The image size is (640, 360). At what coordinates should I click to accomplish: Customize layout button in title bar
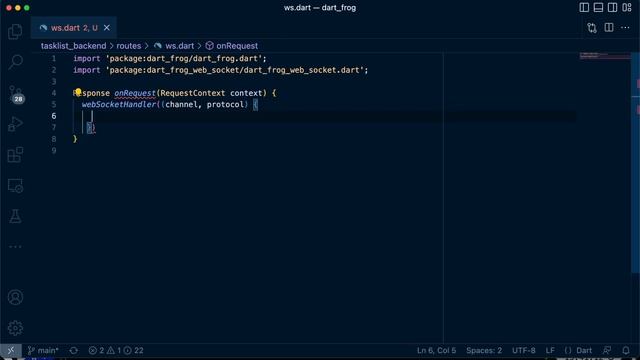click(627, 7)
